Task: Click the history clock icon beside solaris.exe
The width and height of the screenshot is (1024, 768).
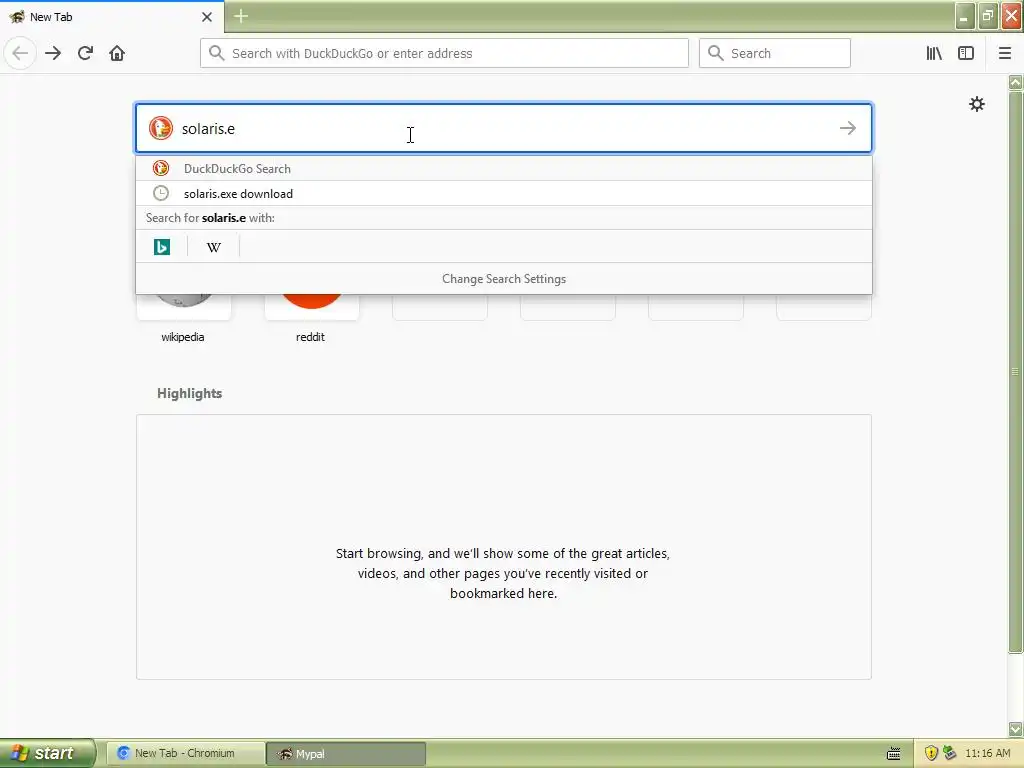Action: 161,193
